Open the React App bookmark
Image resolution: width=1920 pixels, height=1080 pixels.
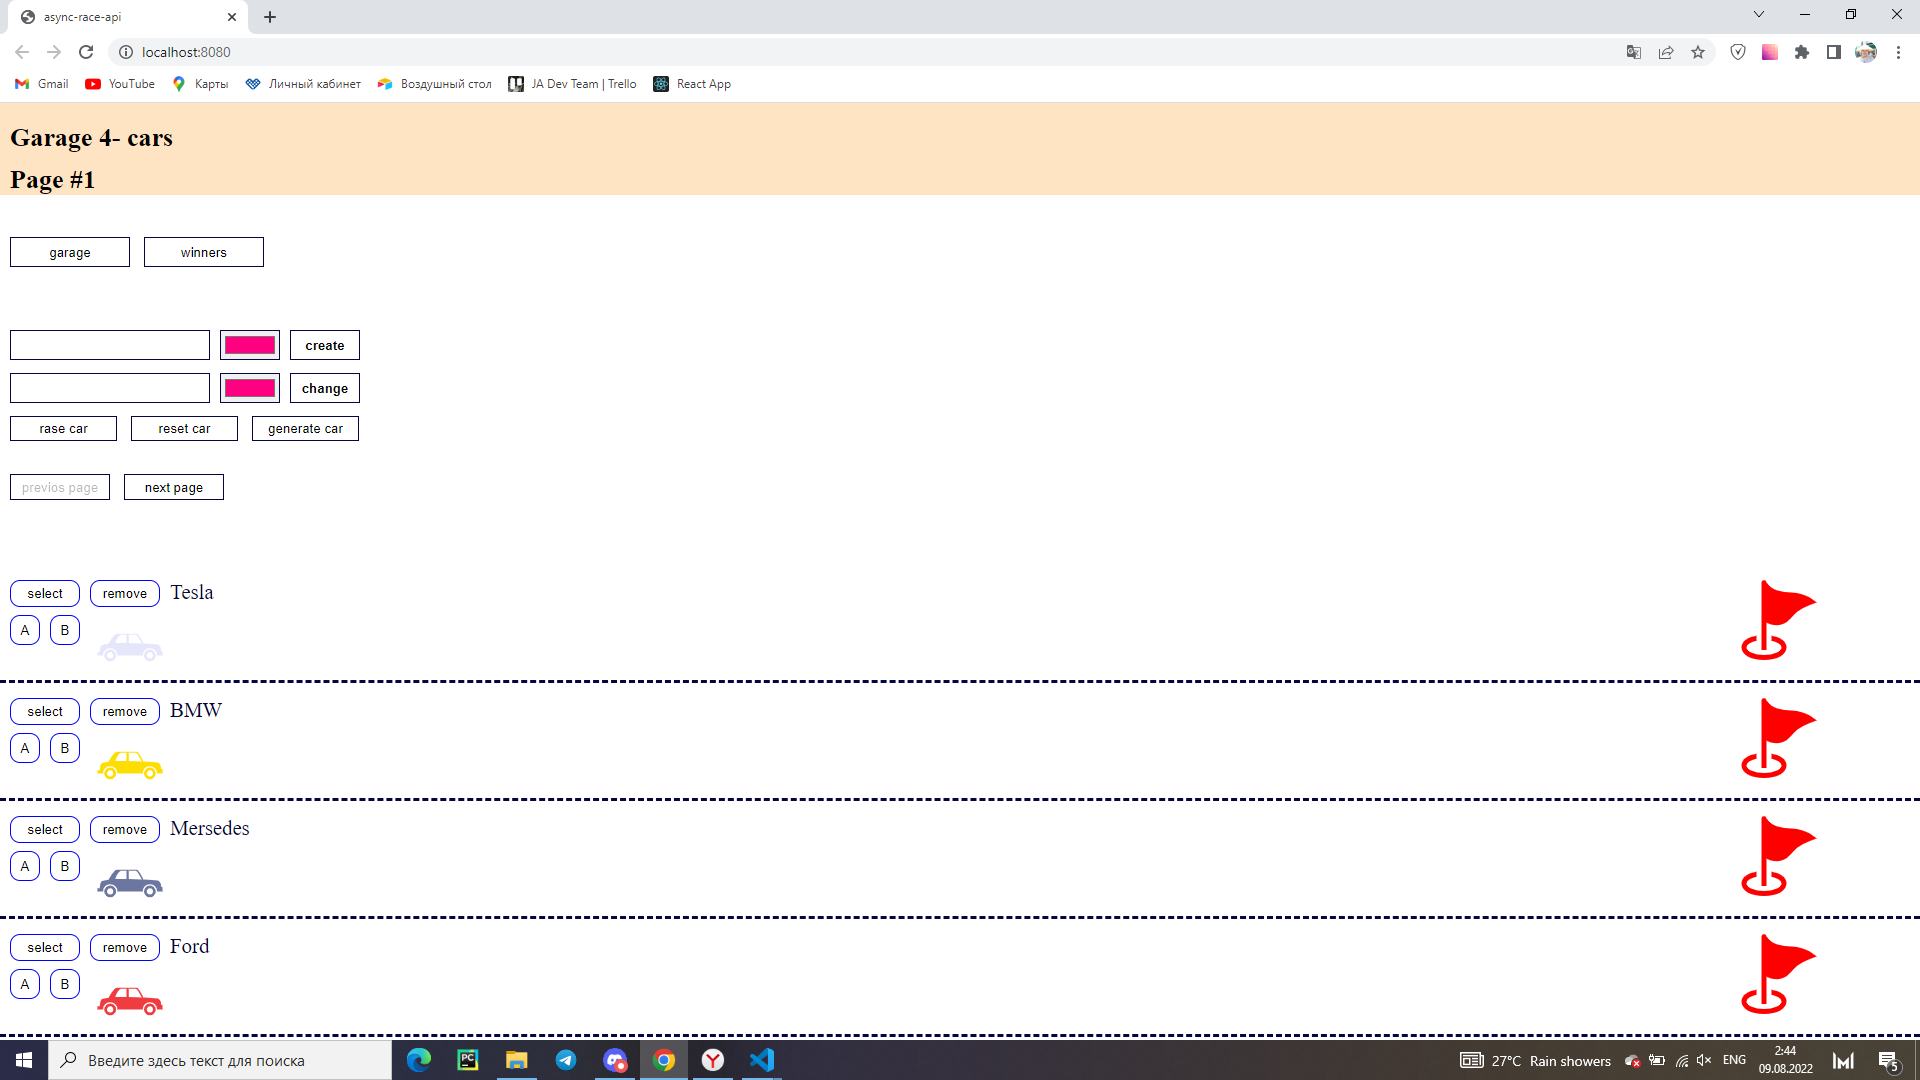click(692, 84)
